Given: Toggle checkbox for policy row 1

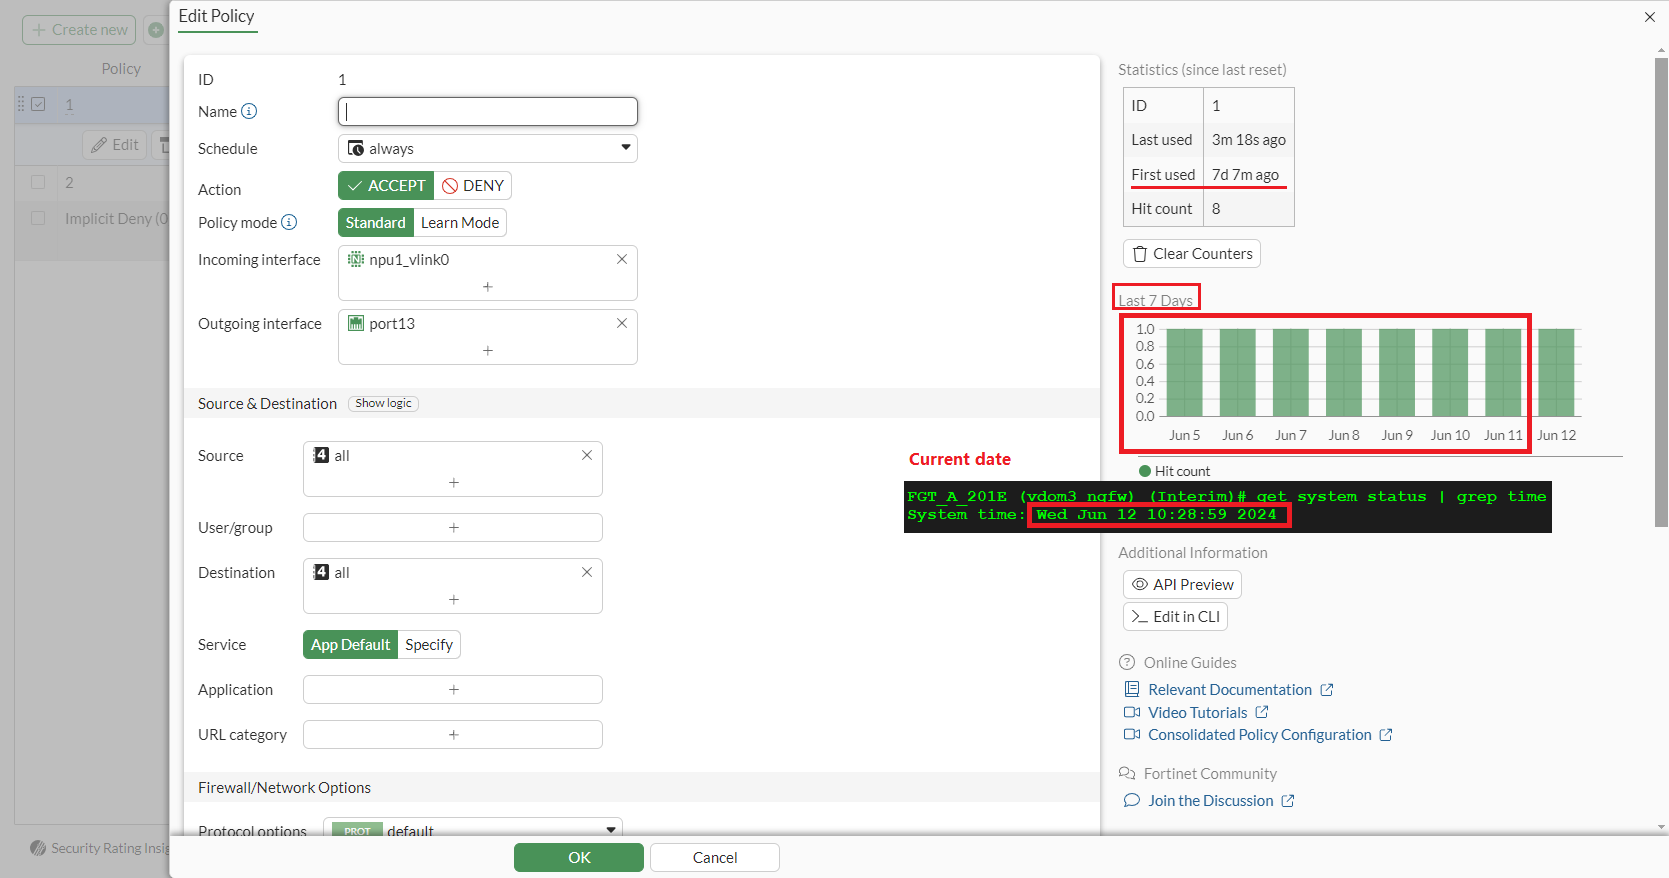Looking at the screenshot, I should coord(38,104).
